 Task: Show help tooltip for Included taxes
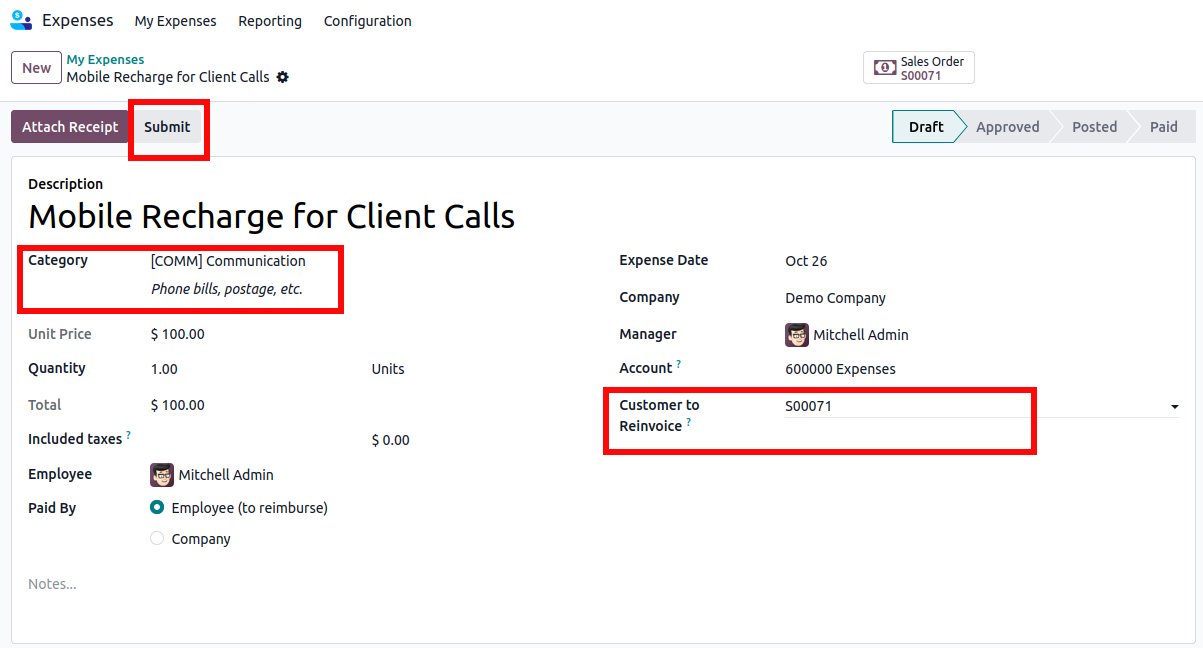(129, 436)
